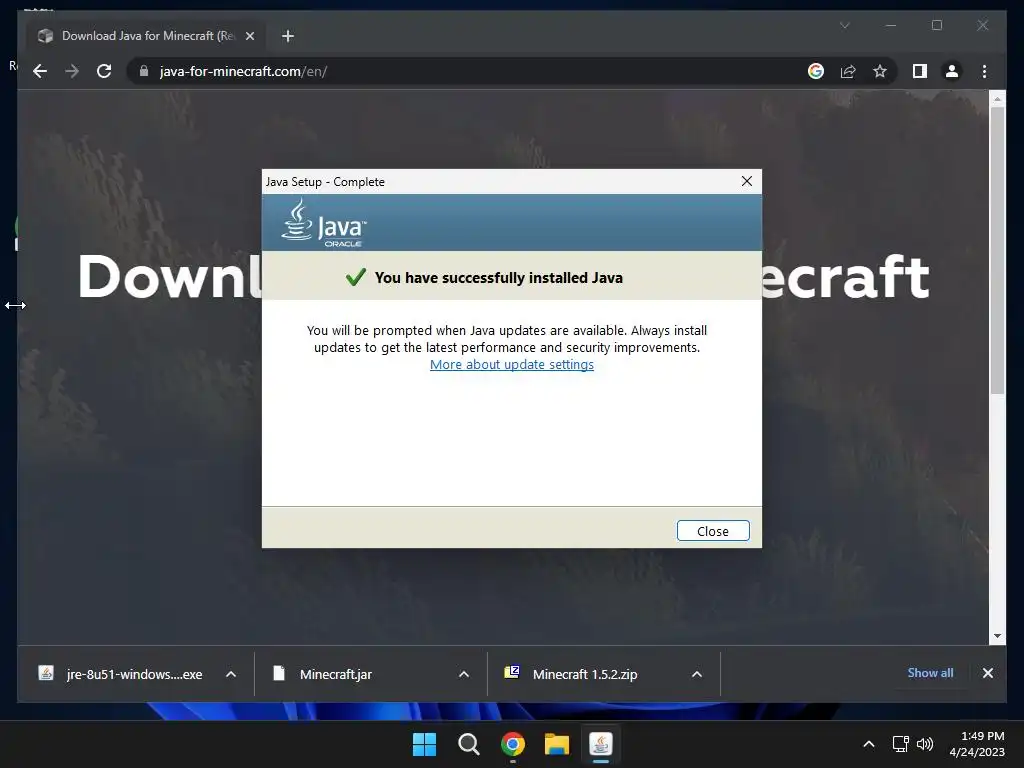Viewport: 1024px width, 768px height.
Task: Bookmark this tab with the star icon
Action: pos(880,71)
